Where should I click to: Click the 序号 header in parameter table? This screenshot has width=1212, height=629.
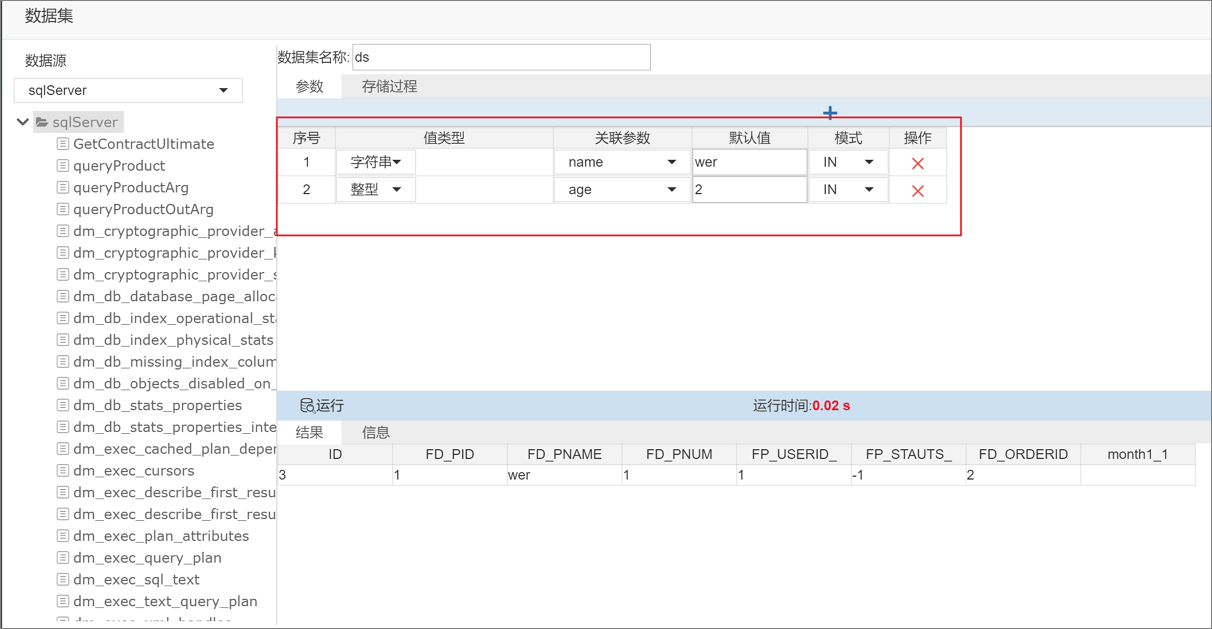tap(306, 138)
